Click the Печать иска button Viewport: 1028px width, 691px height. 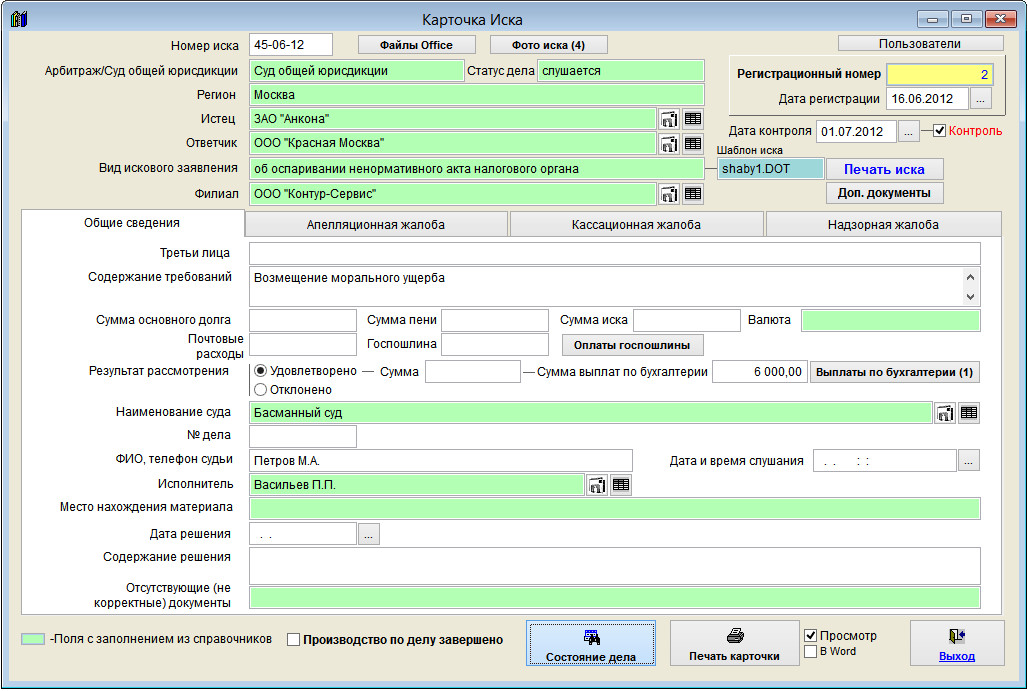click(x=884, y=169)
